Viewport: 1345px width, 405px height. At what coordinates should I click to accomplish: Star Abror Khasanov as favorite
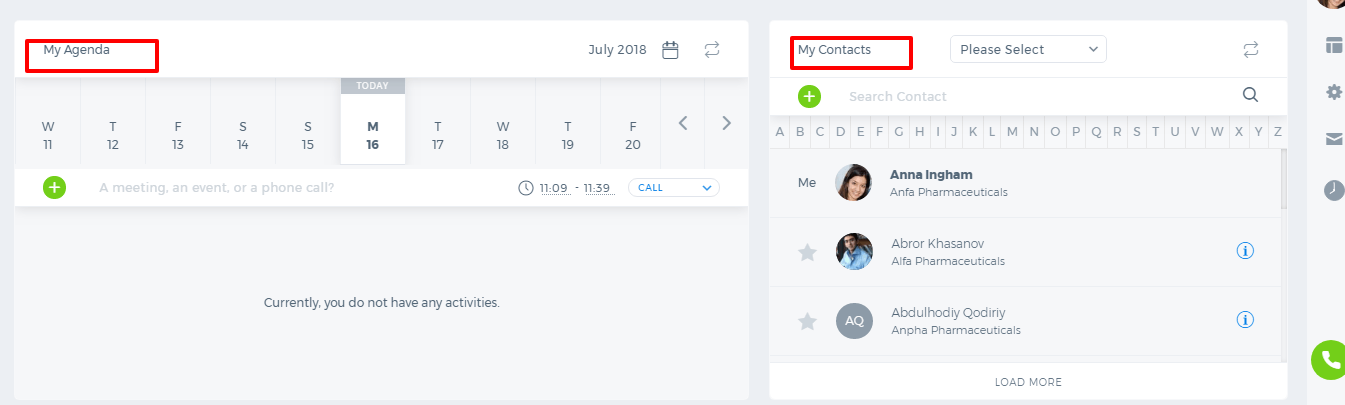click(x=807, y=252)
